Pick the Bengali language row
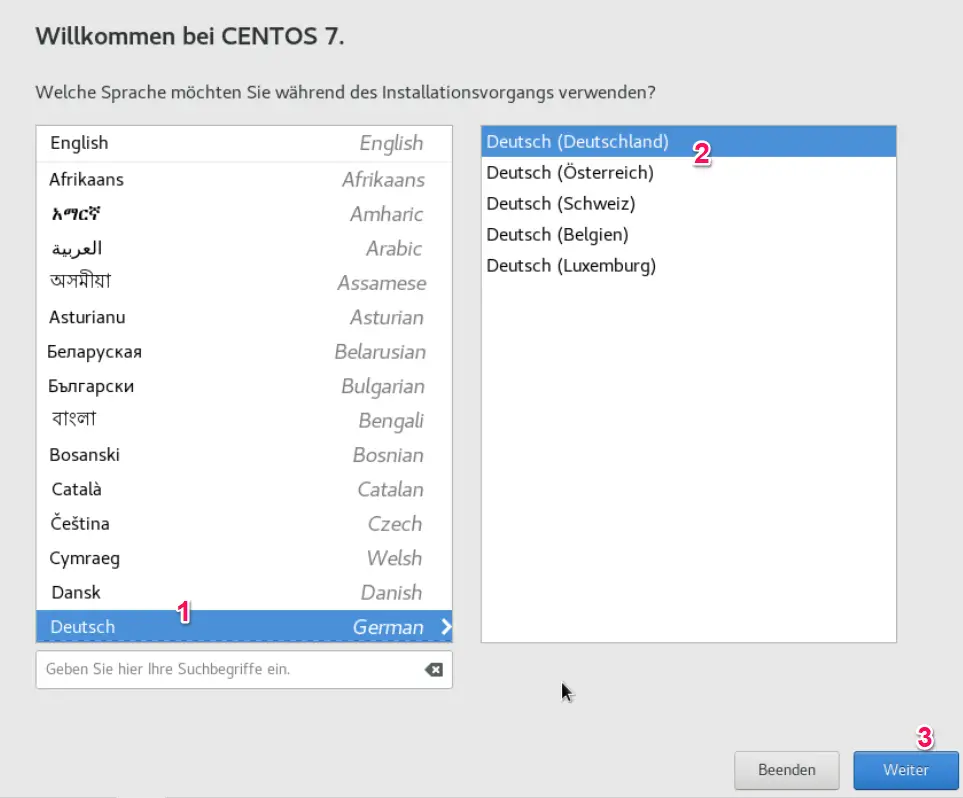This screenshot has height=798, width=963. (244, 420)
